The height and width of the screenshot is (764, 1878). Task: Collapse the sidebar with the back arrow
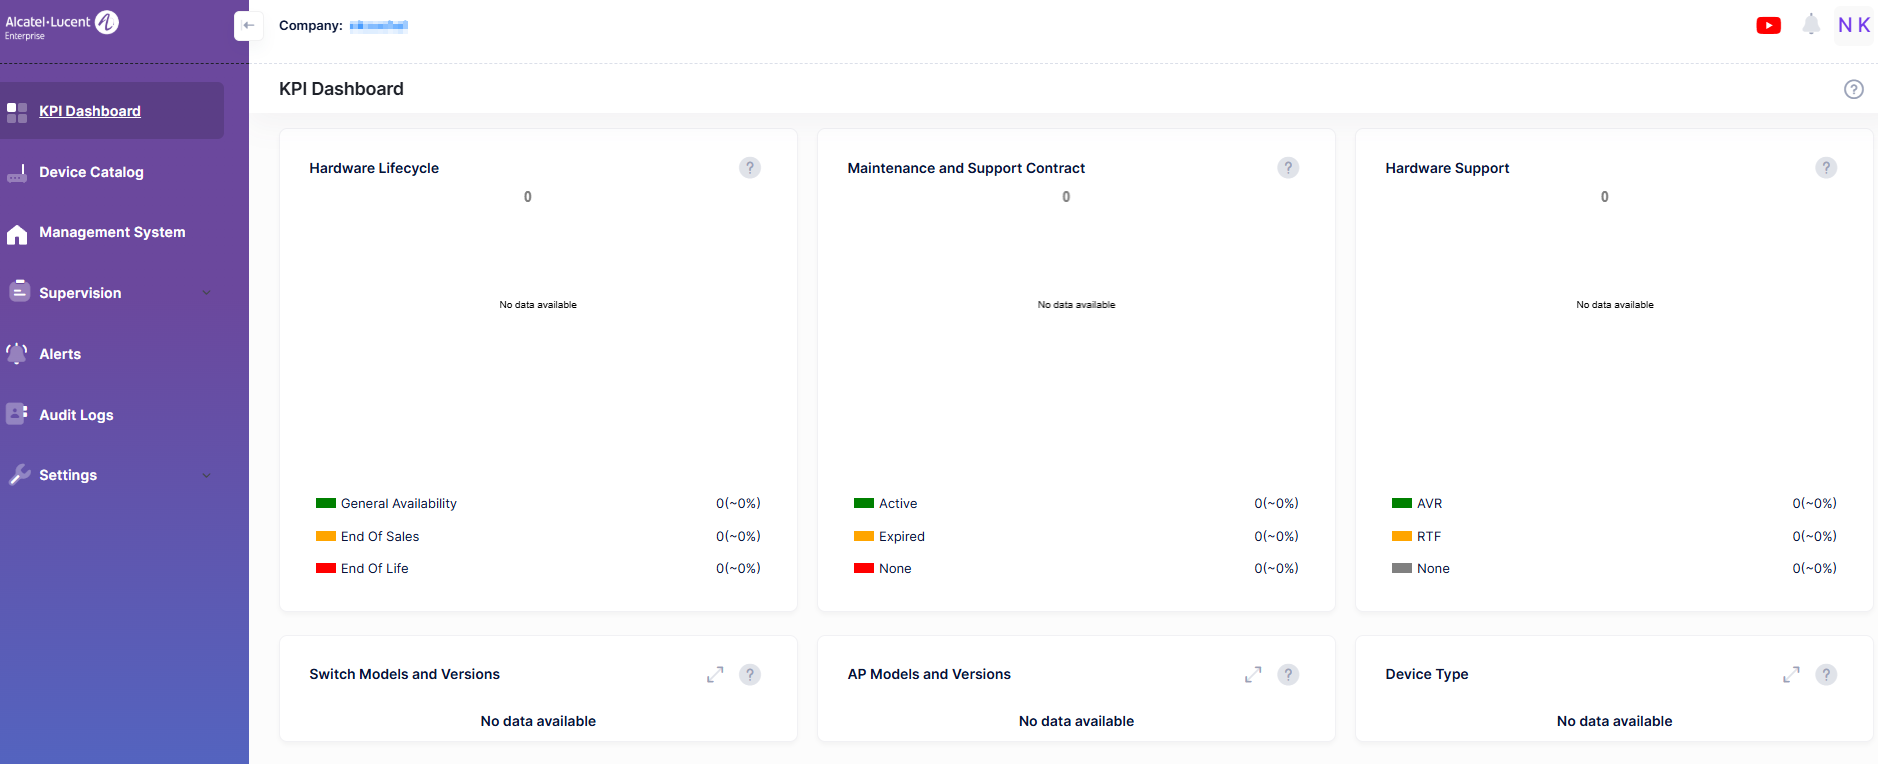point(249,25)
